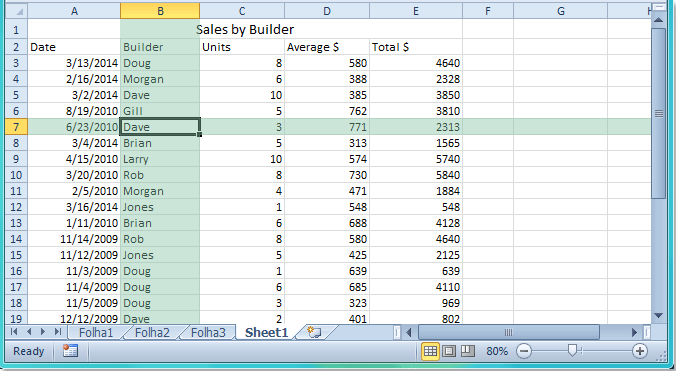Select the cell with total 1565
Viewport: 676px width, 371px height.
[x=416, y=143]
